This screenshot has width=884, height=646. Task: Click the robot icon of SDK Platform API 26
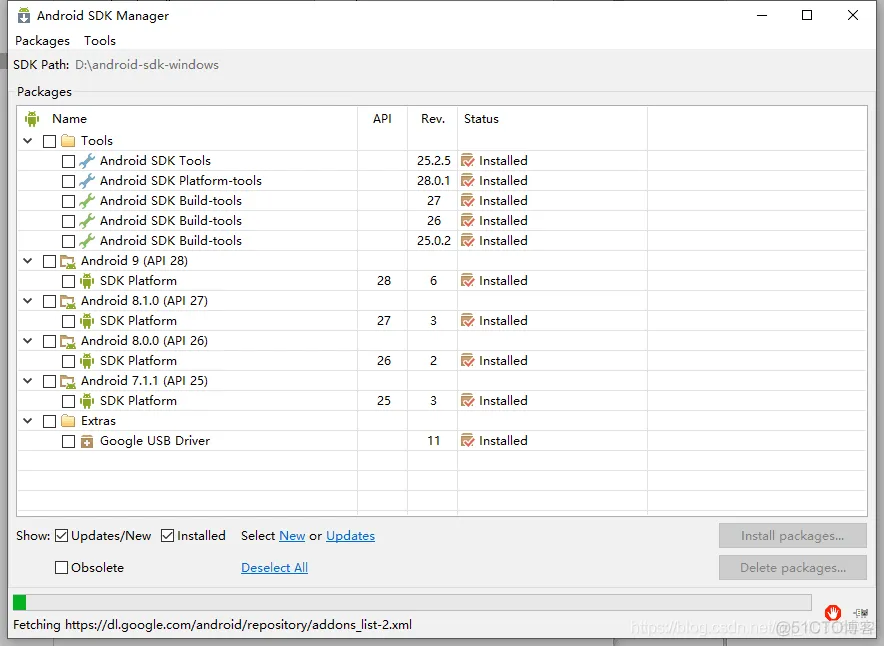87,361
